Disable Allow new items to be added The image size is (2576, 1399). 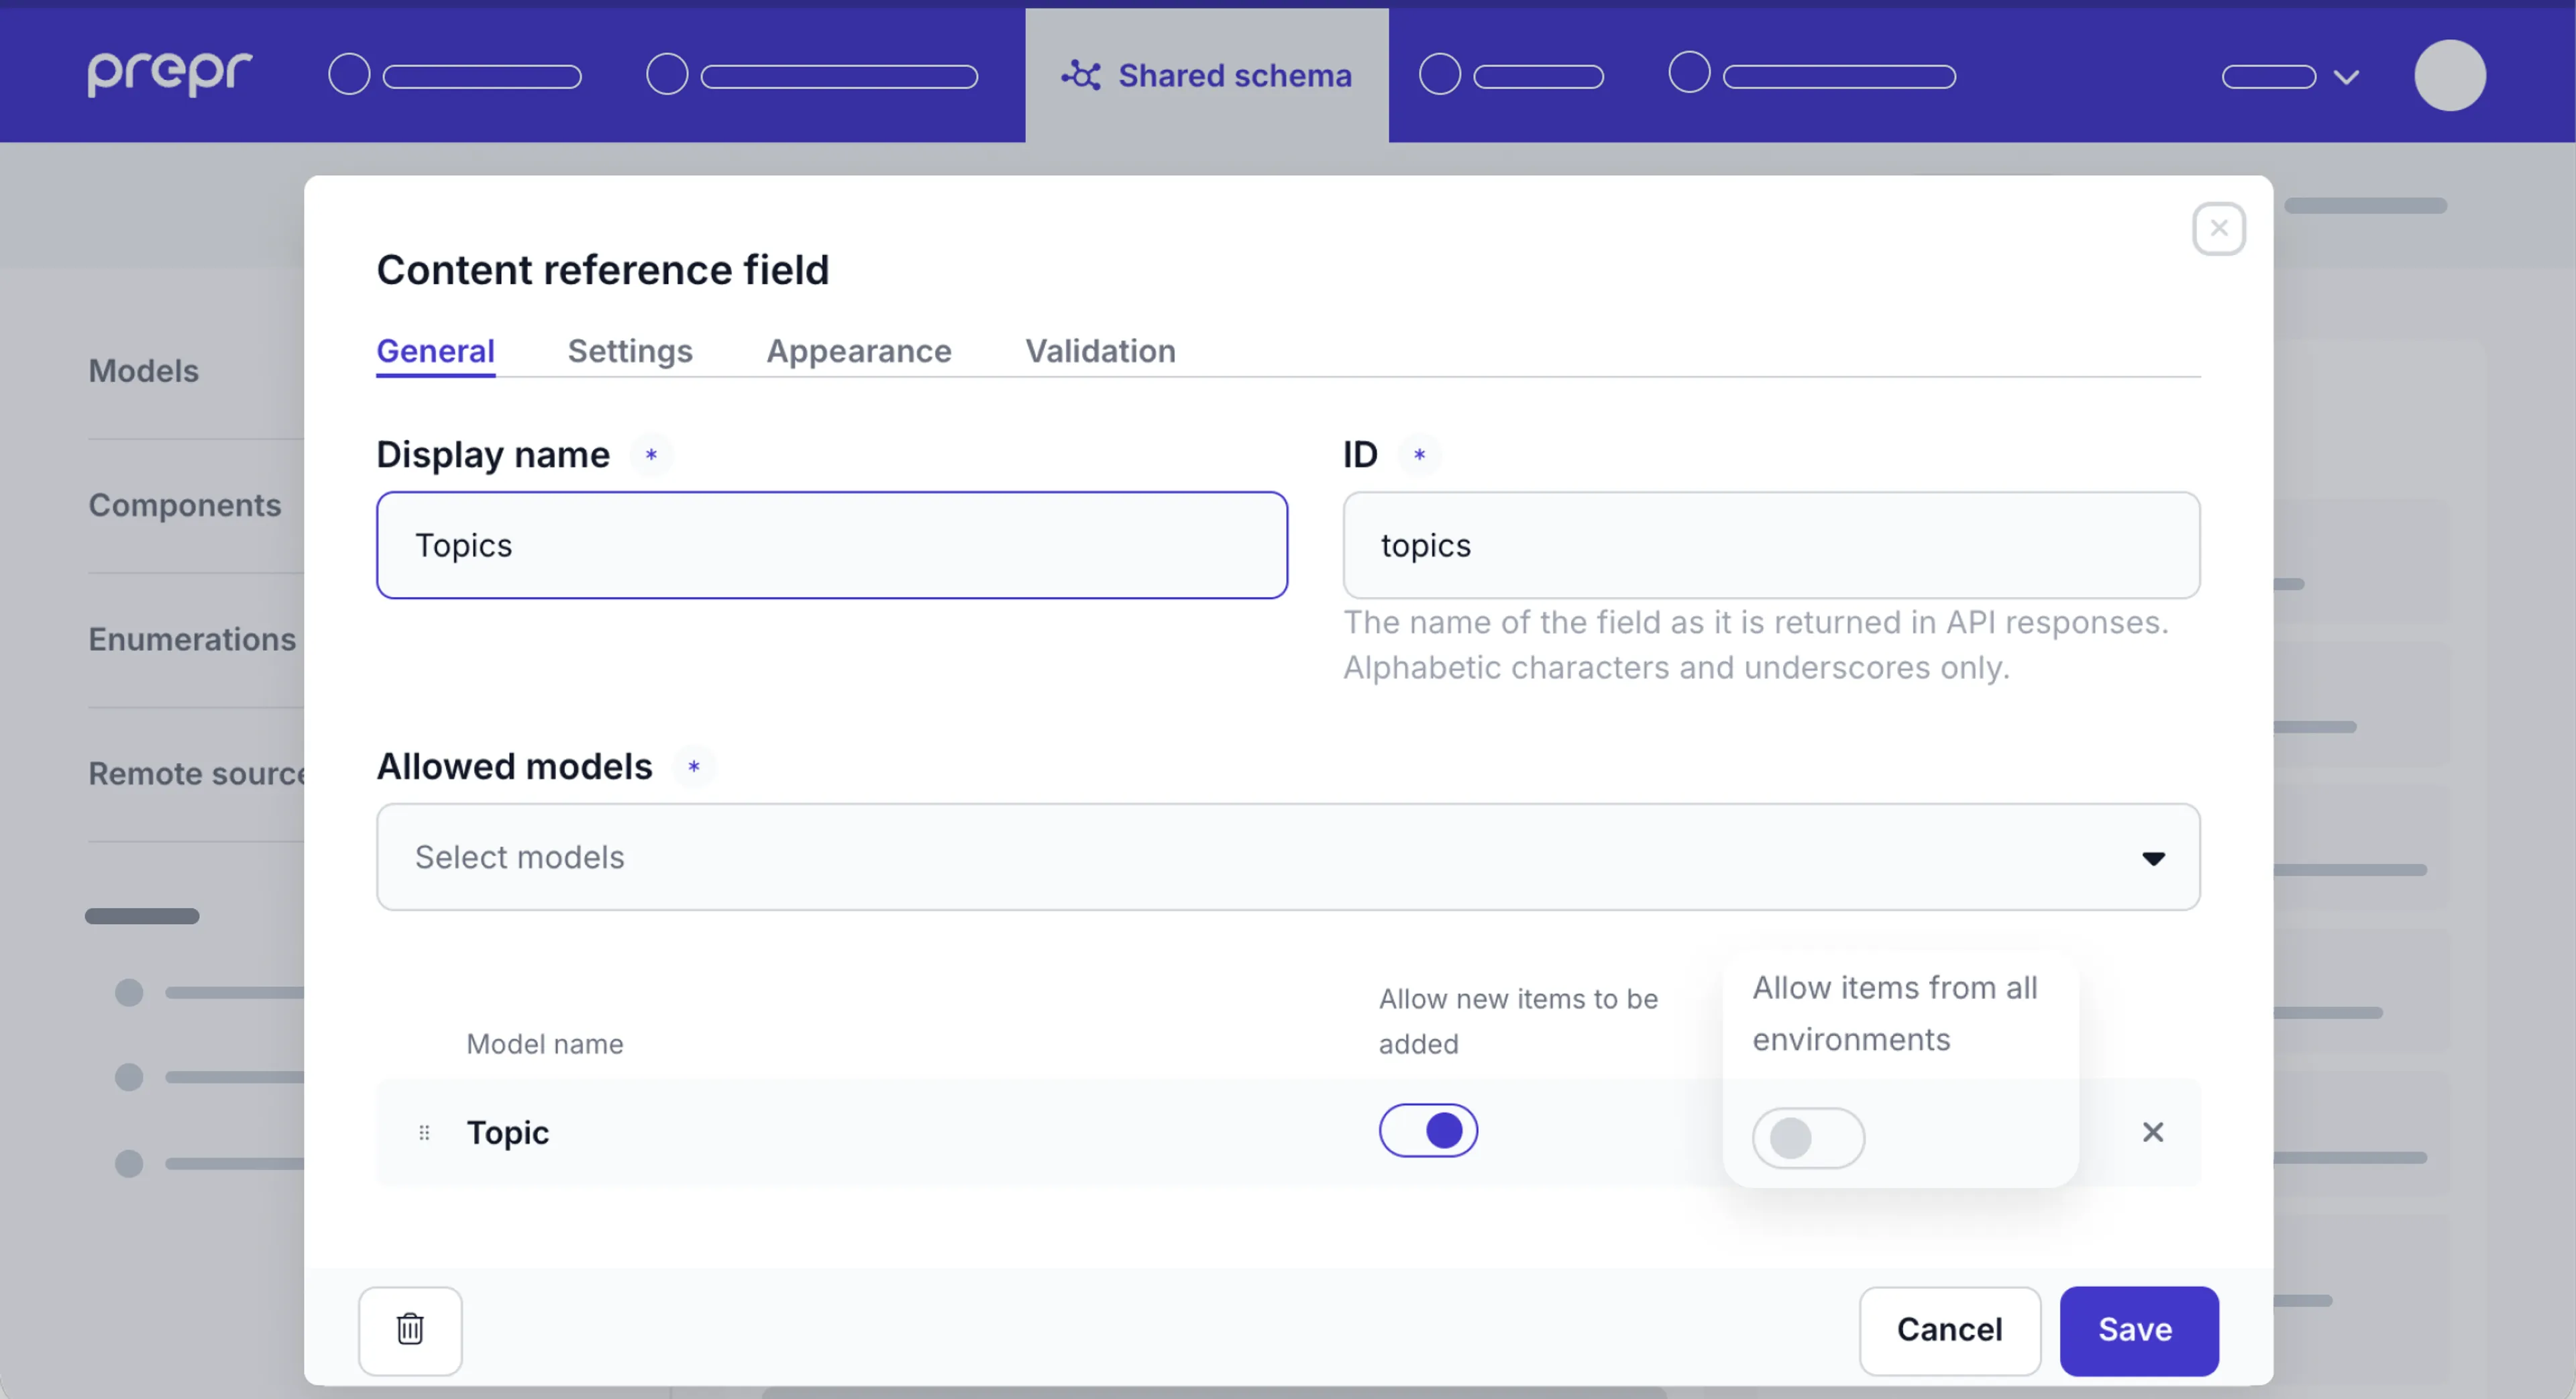click(1427, 1131)
